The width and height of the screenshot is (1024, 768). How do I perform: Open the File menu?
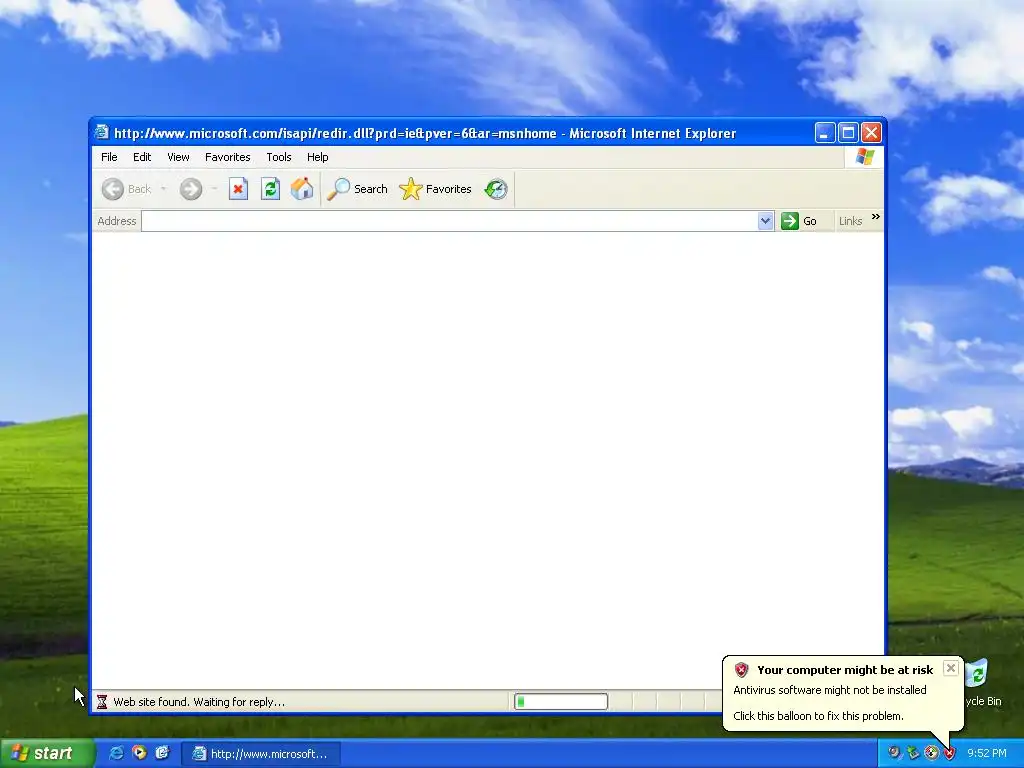pos(109,157)
